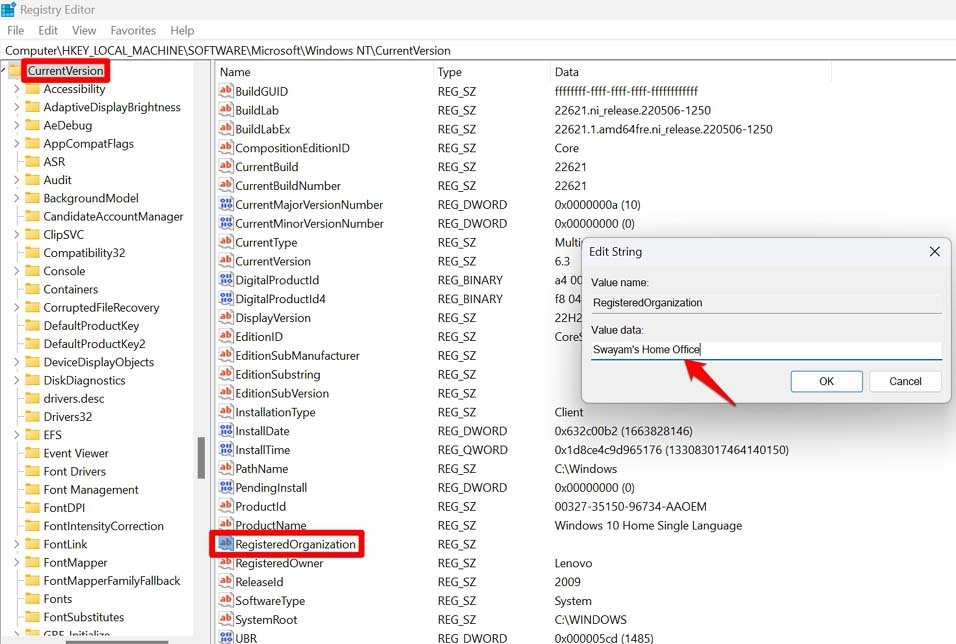Click the AeDebug folder icon
The height and width of the screenshot is (644, 956).
(x=32, y=126)
